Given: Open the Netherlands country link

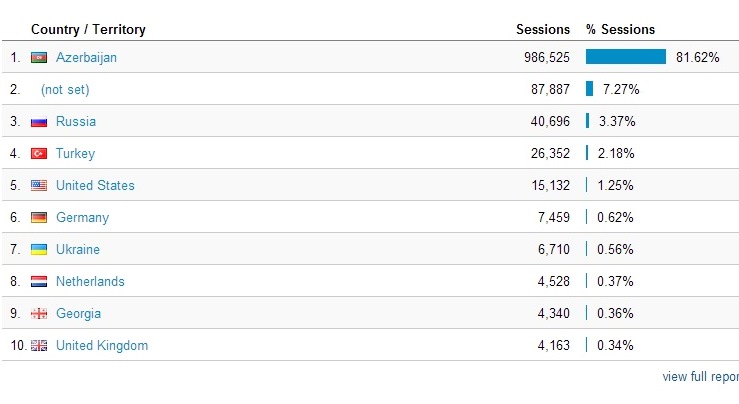Looking at the screenshot, I should (x=90, y=281).
